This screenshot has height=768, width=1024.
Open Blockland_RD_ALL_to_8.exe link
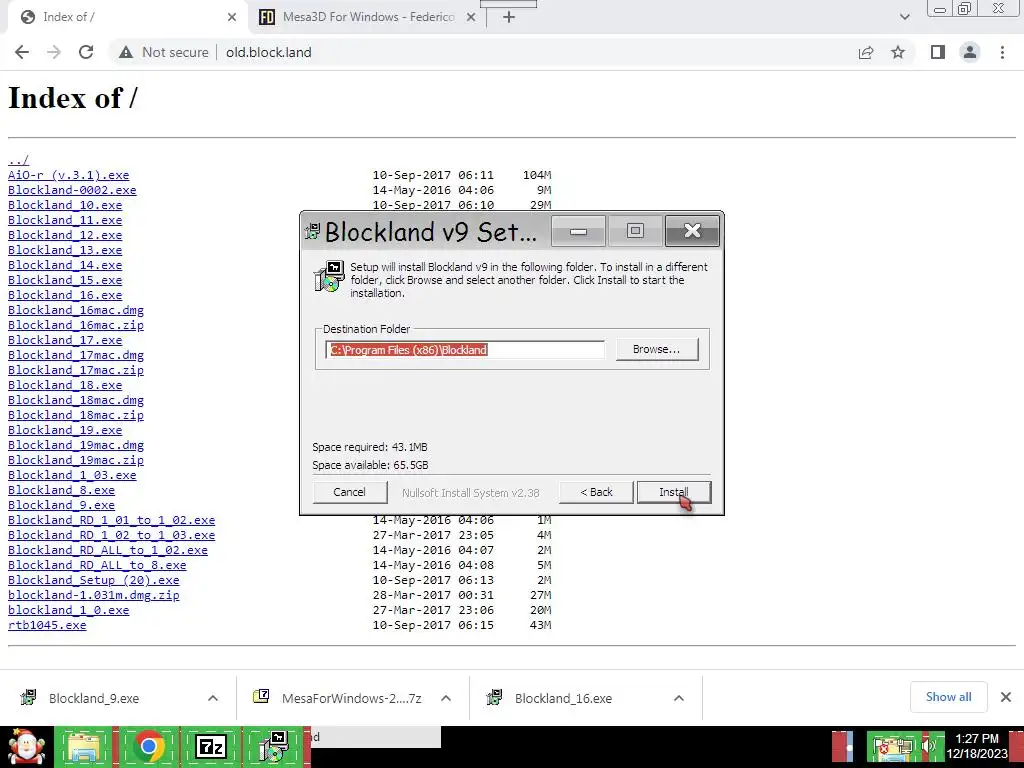tap(97, 566)
